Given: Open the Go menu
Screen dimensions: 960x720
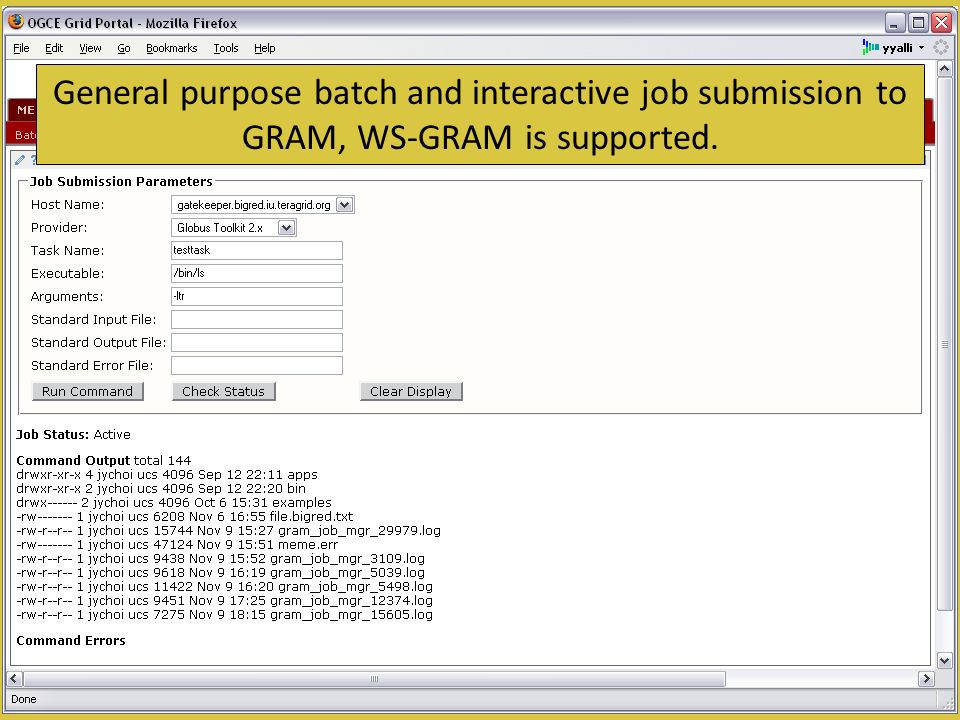Looking at the screenshot, I should coord(124,48).
